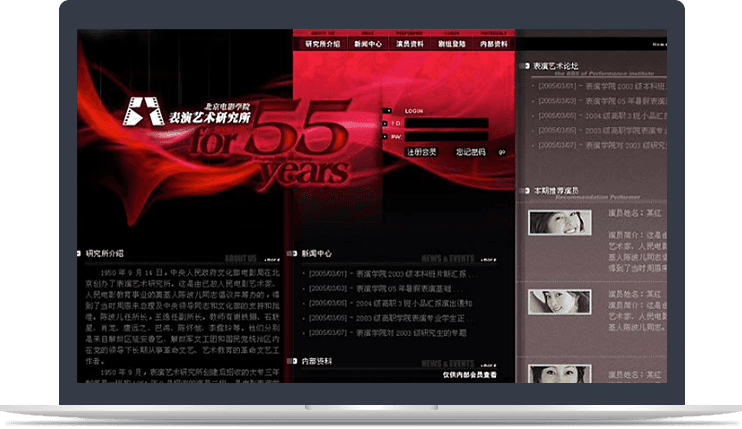Open 表演艺术论坛 post dated 2005/03/03
This screenshot has height=429, width=742.
point(602,101)
